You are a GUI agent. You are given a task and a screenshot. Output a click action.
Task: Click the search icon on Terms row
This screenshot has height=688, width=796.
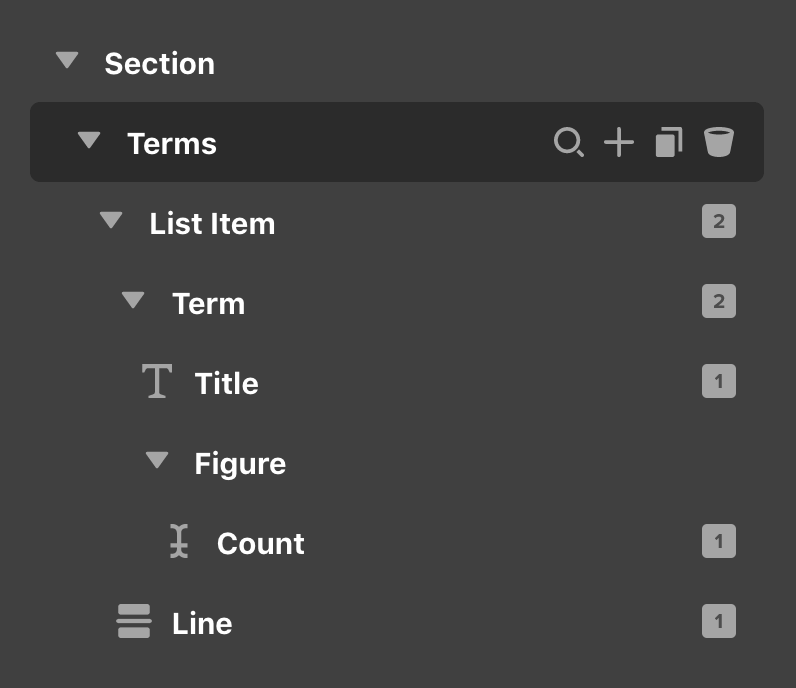click(x=568, y=142)
